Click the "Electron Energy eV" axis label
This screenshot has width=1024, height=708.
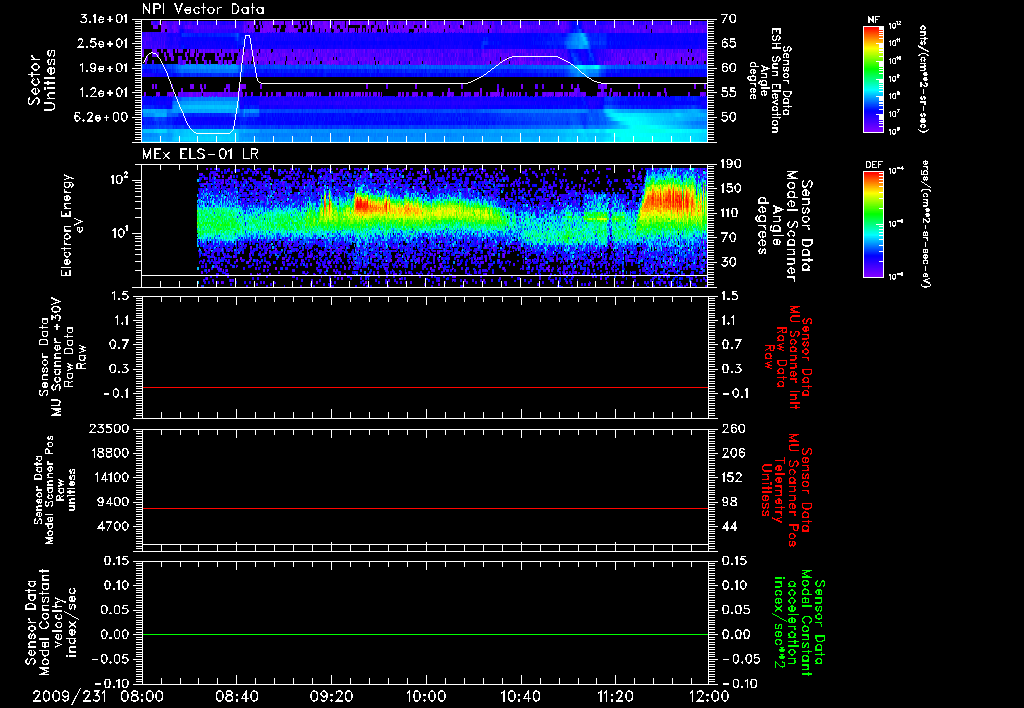[x=72, y=225]
